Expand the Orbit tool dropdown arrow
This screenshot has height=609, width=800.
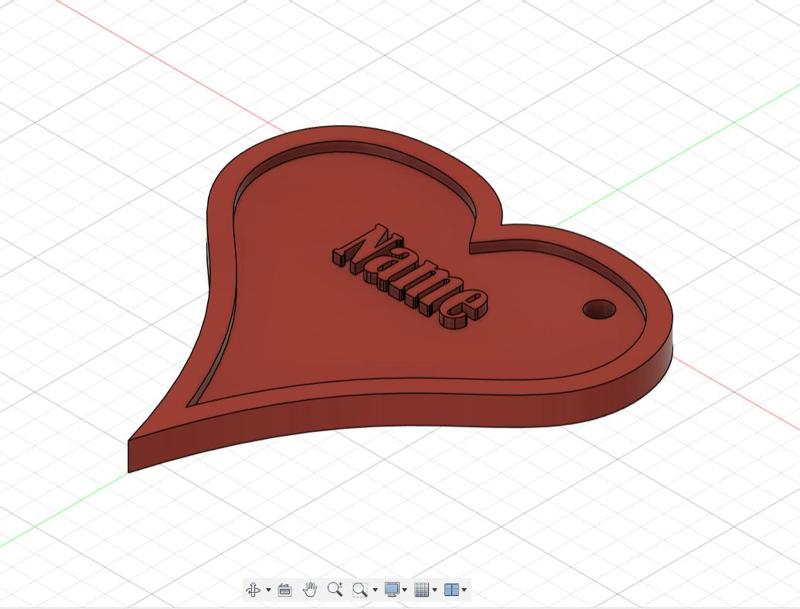pos(267,590)
